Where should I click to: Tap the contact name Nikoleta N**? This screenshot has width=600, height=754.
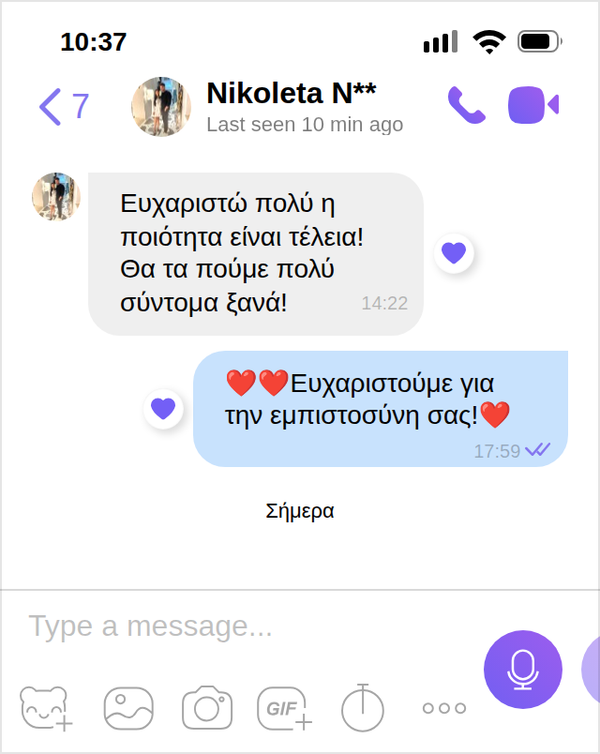(x=291, y=93)
